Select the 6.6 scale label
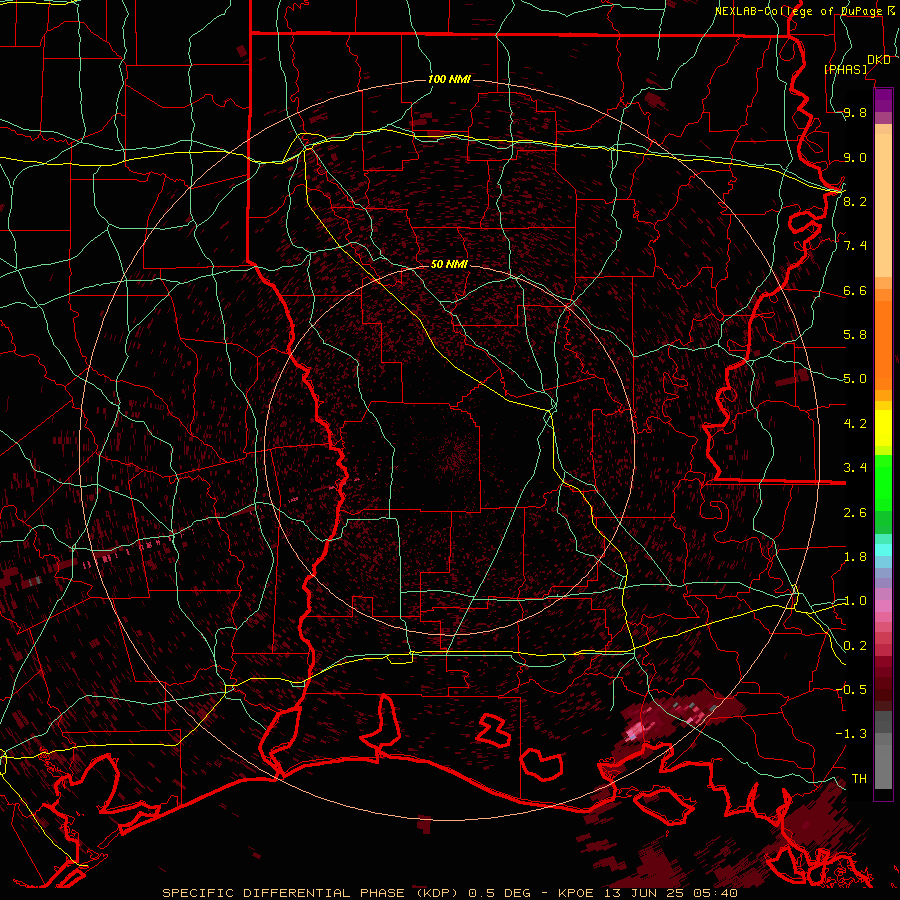The height and width of the screenshot is (900, 900). pyautogui.click(x=855, y=290)
